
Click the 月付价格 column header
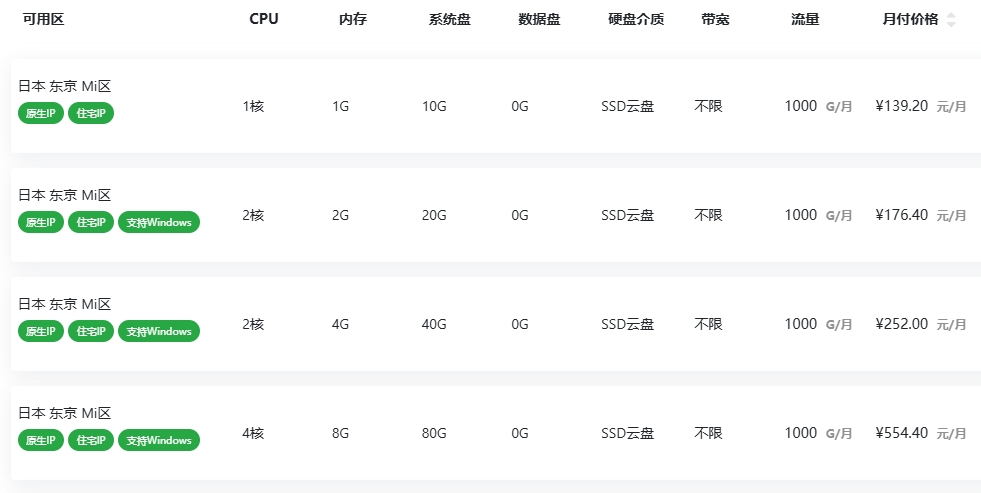point(910,19)
